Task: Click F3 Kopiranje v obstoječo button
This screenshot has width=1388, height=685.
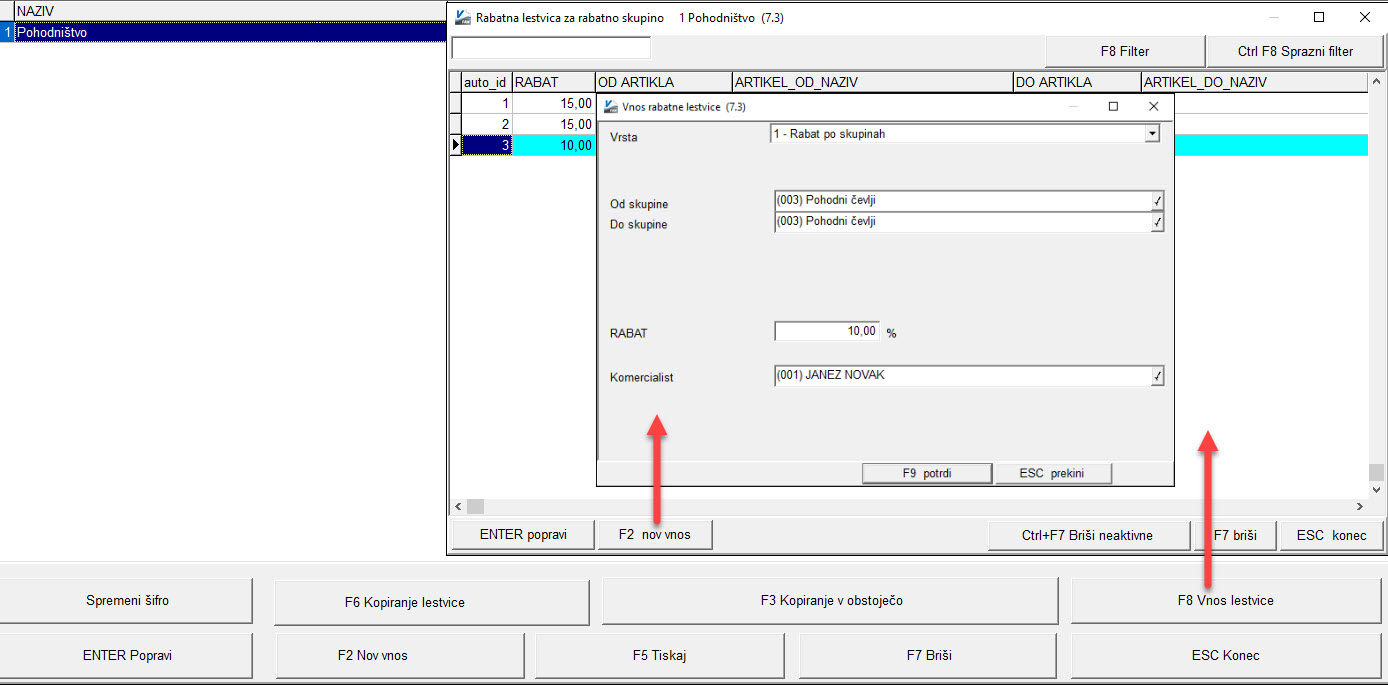Action: click(831, 601)
